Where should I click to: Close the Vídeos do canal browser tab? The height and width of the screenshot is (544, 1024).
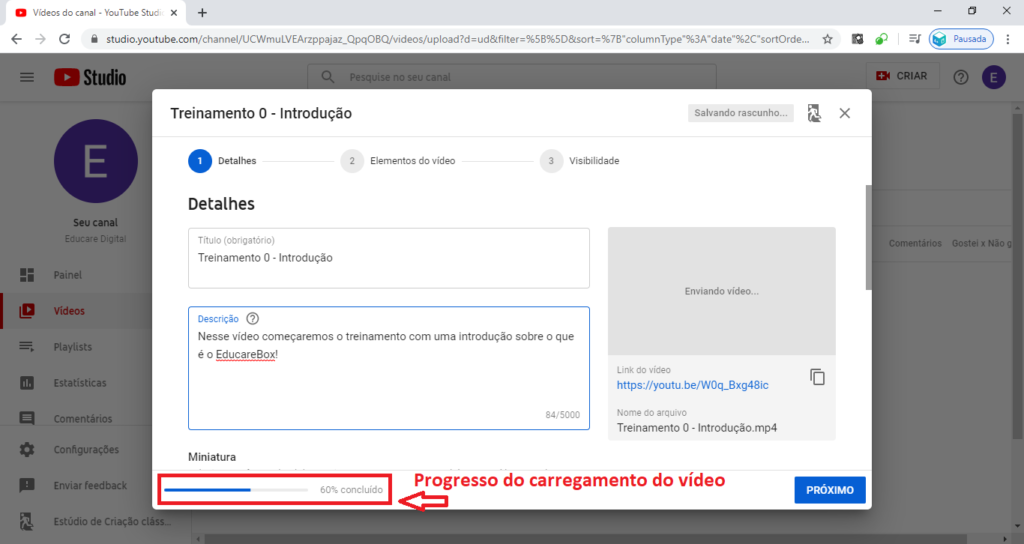174,12
